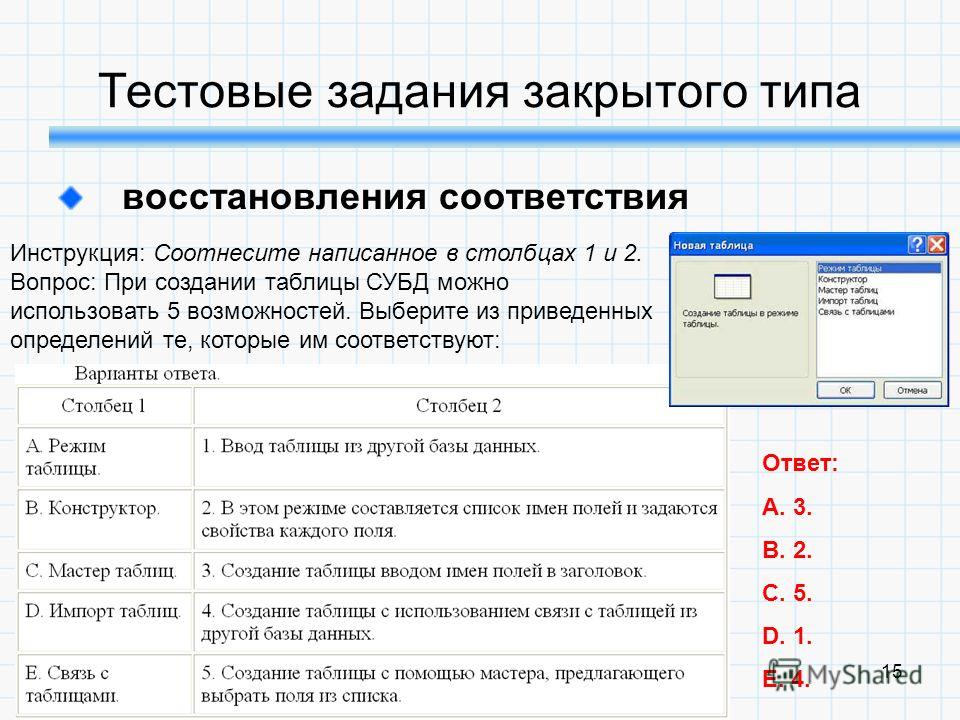The image size is (960, 720).
Task: Close the Новая таблица dialog
Action: pyautogui.click(x=937, y=245)
